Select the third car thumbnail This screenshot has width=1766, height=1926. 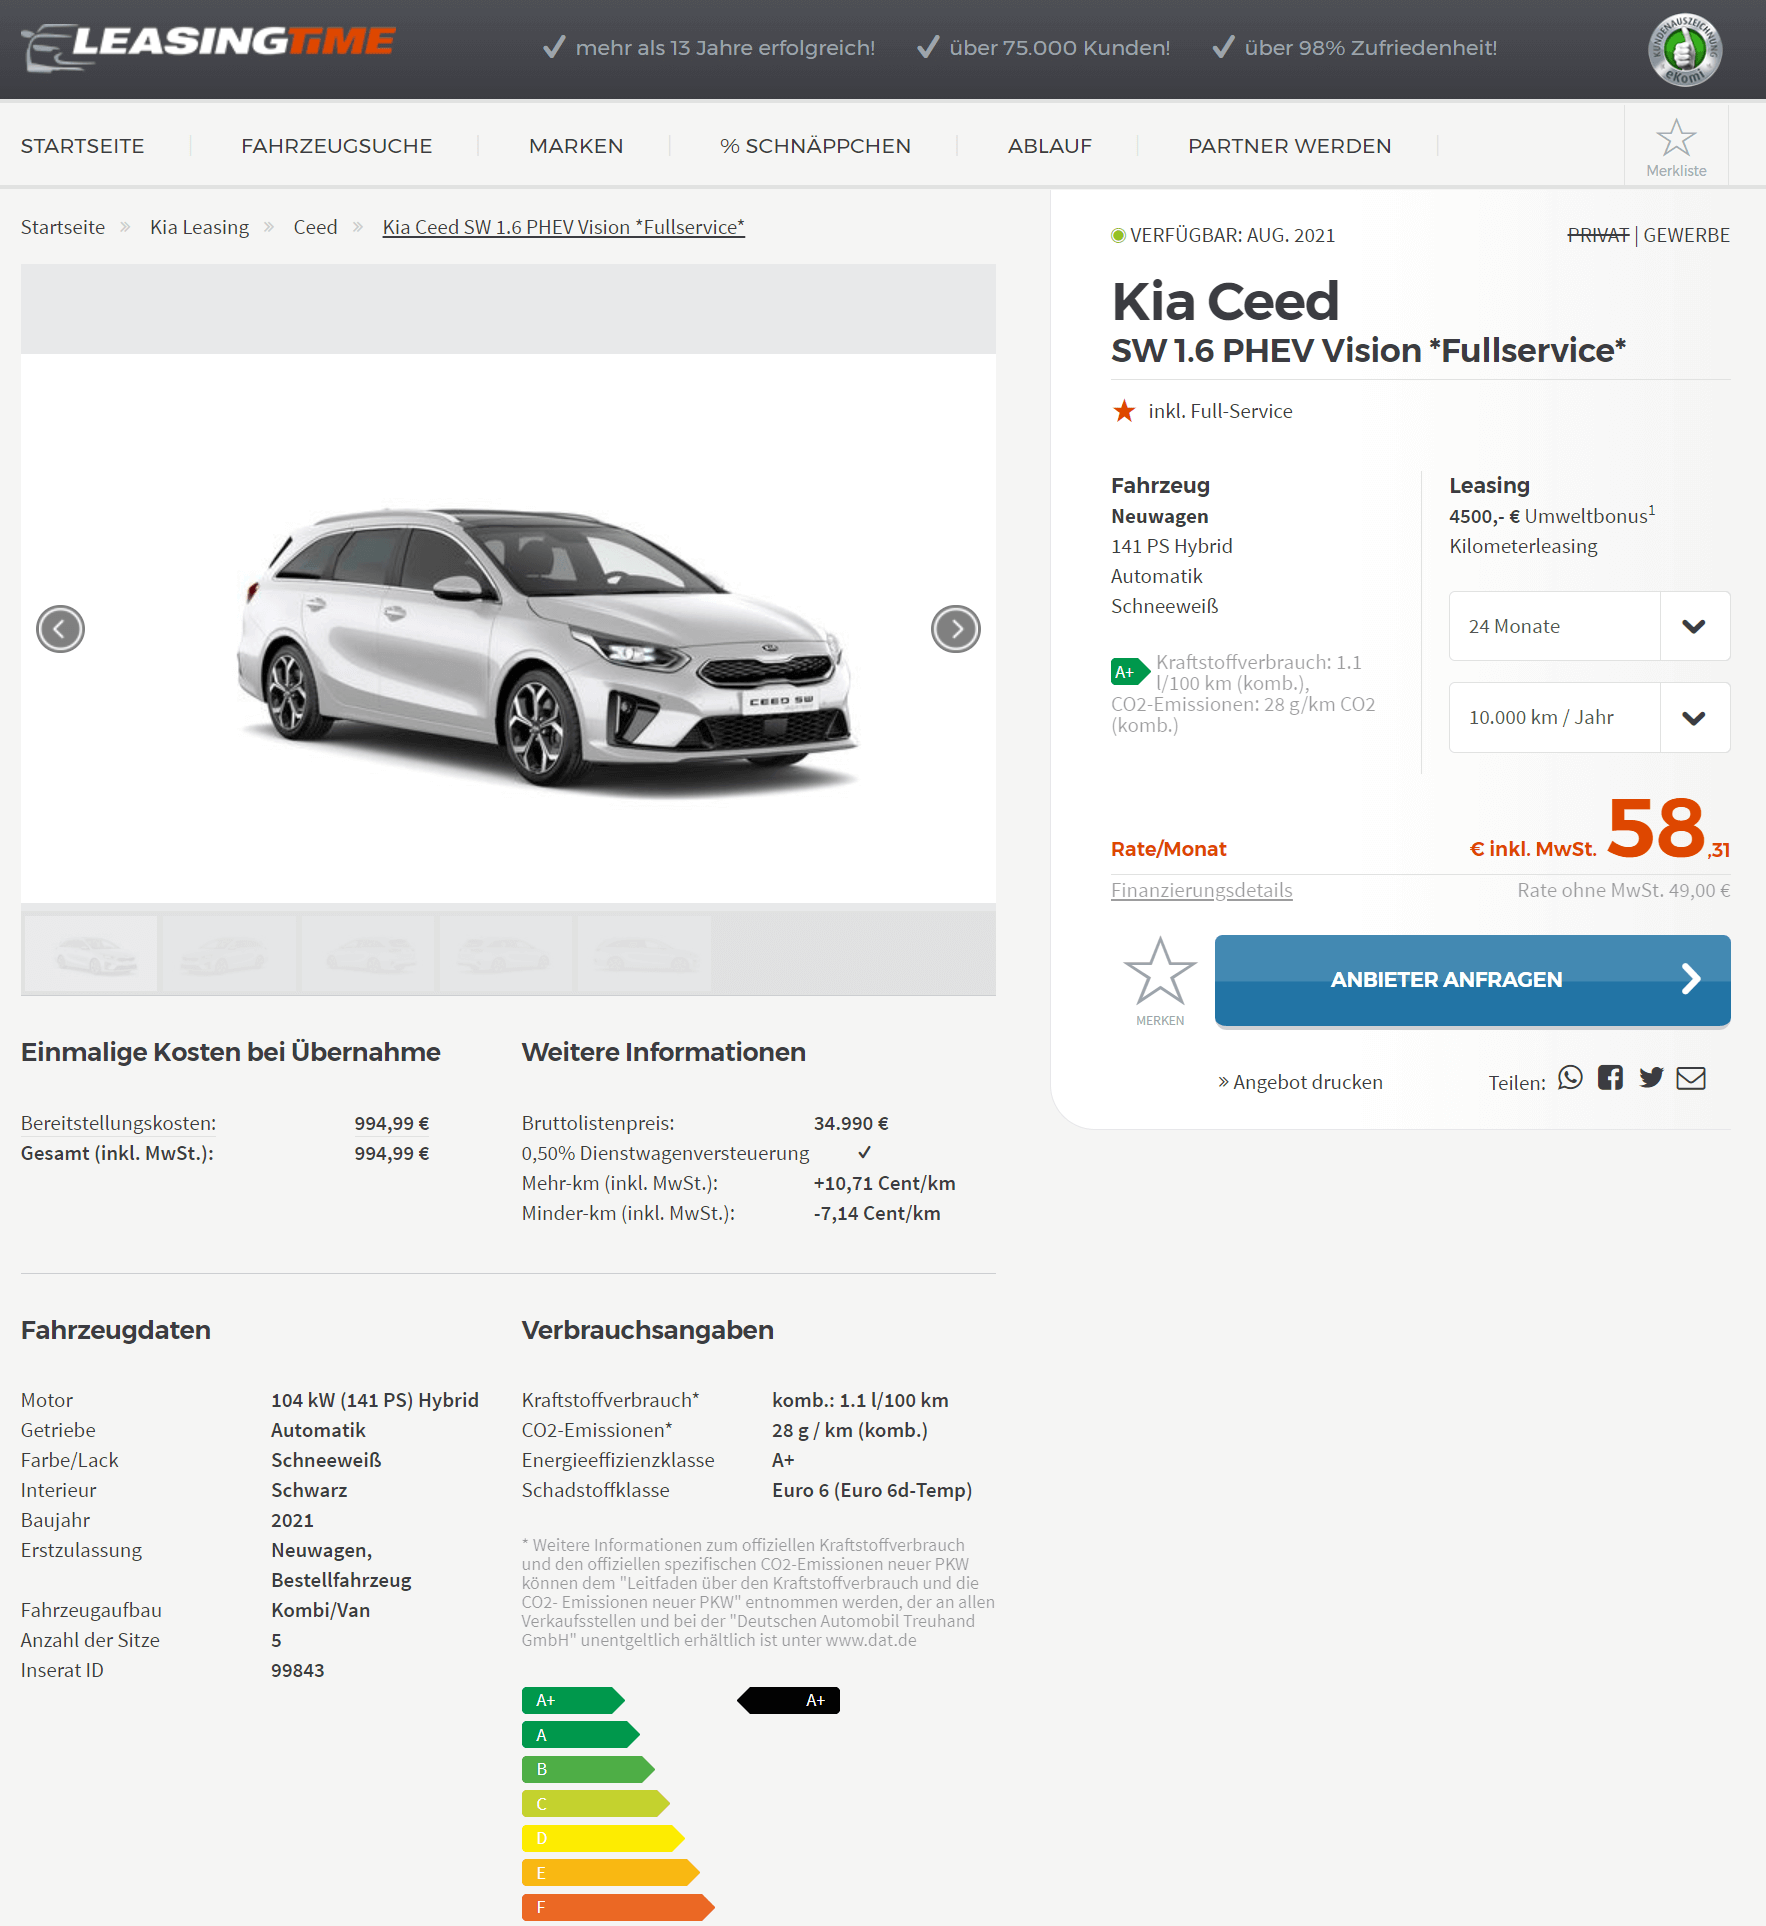(368, 953)
